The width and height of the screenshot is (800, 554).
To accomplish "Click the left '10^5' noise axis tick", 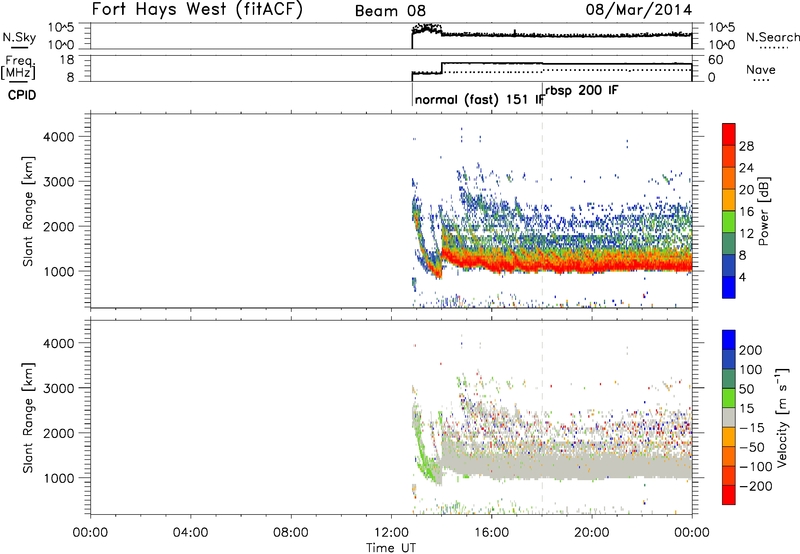I will pos(61,28).
